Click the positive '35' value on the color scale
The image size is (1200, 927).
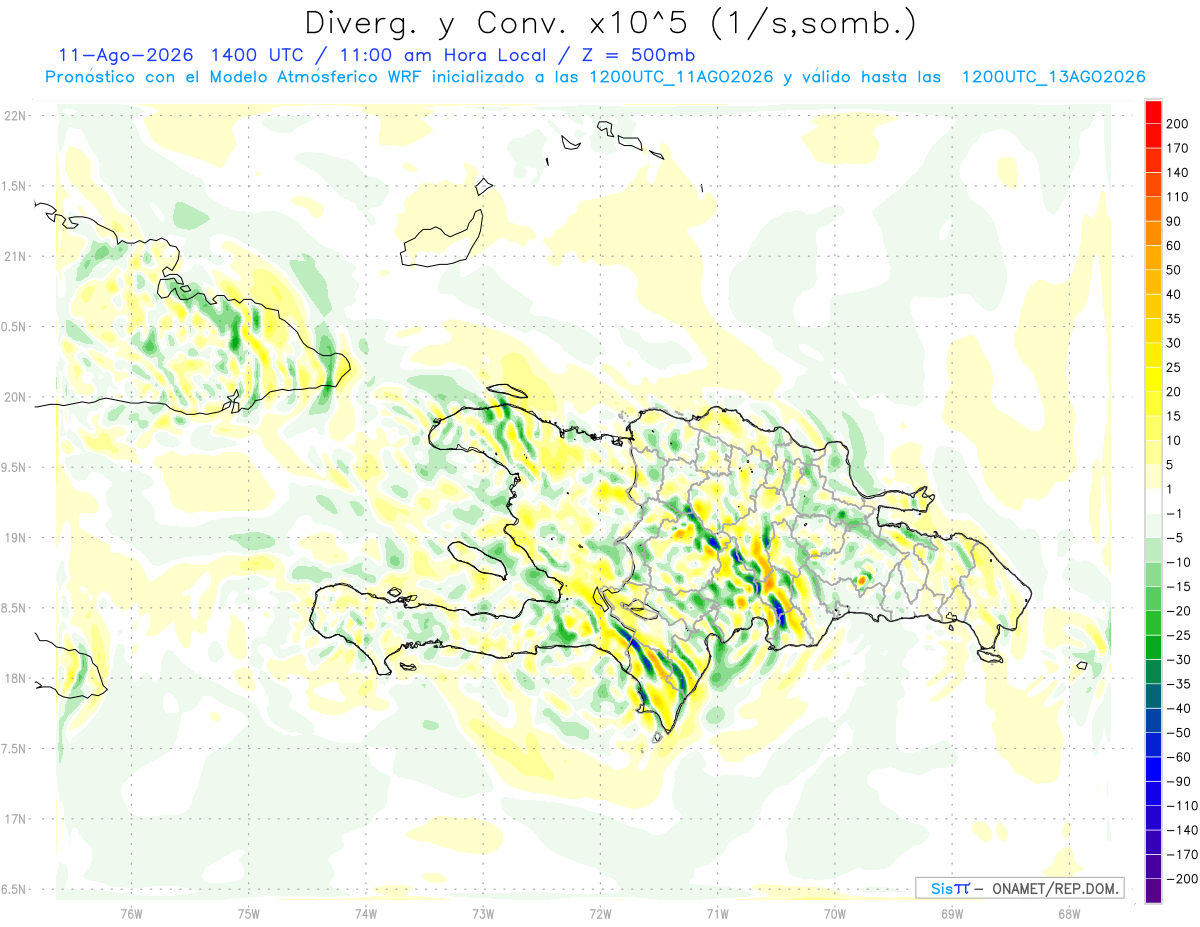click(x=1175, y=319)
